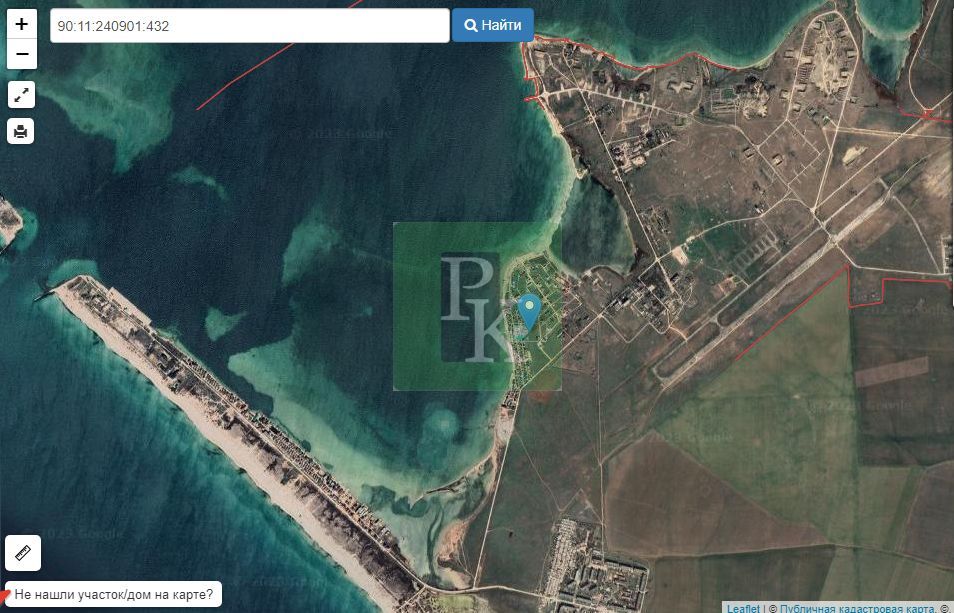This screenshot has width=954, height=613.
Task: Activate the ruler measurement tool
Action: pos(22,551)
